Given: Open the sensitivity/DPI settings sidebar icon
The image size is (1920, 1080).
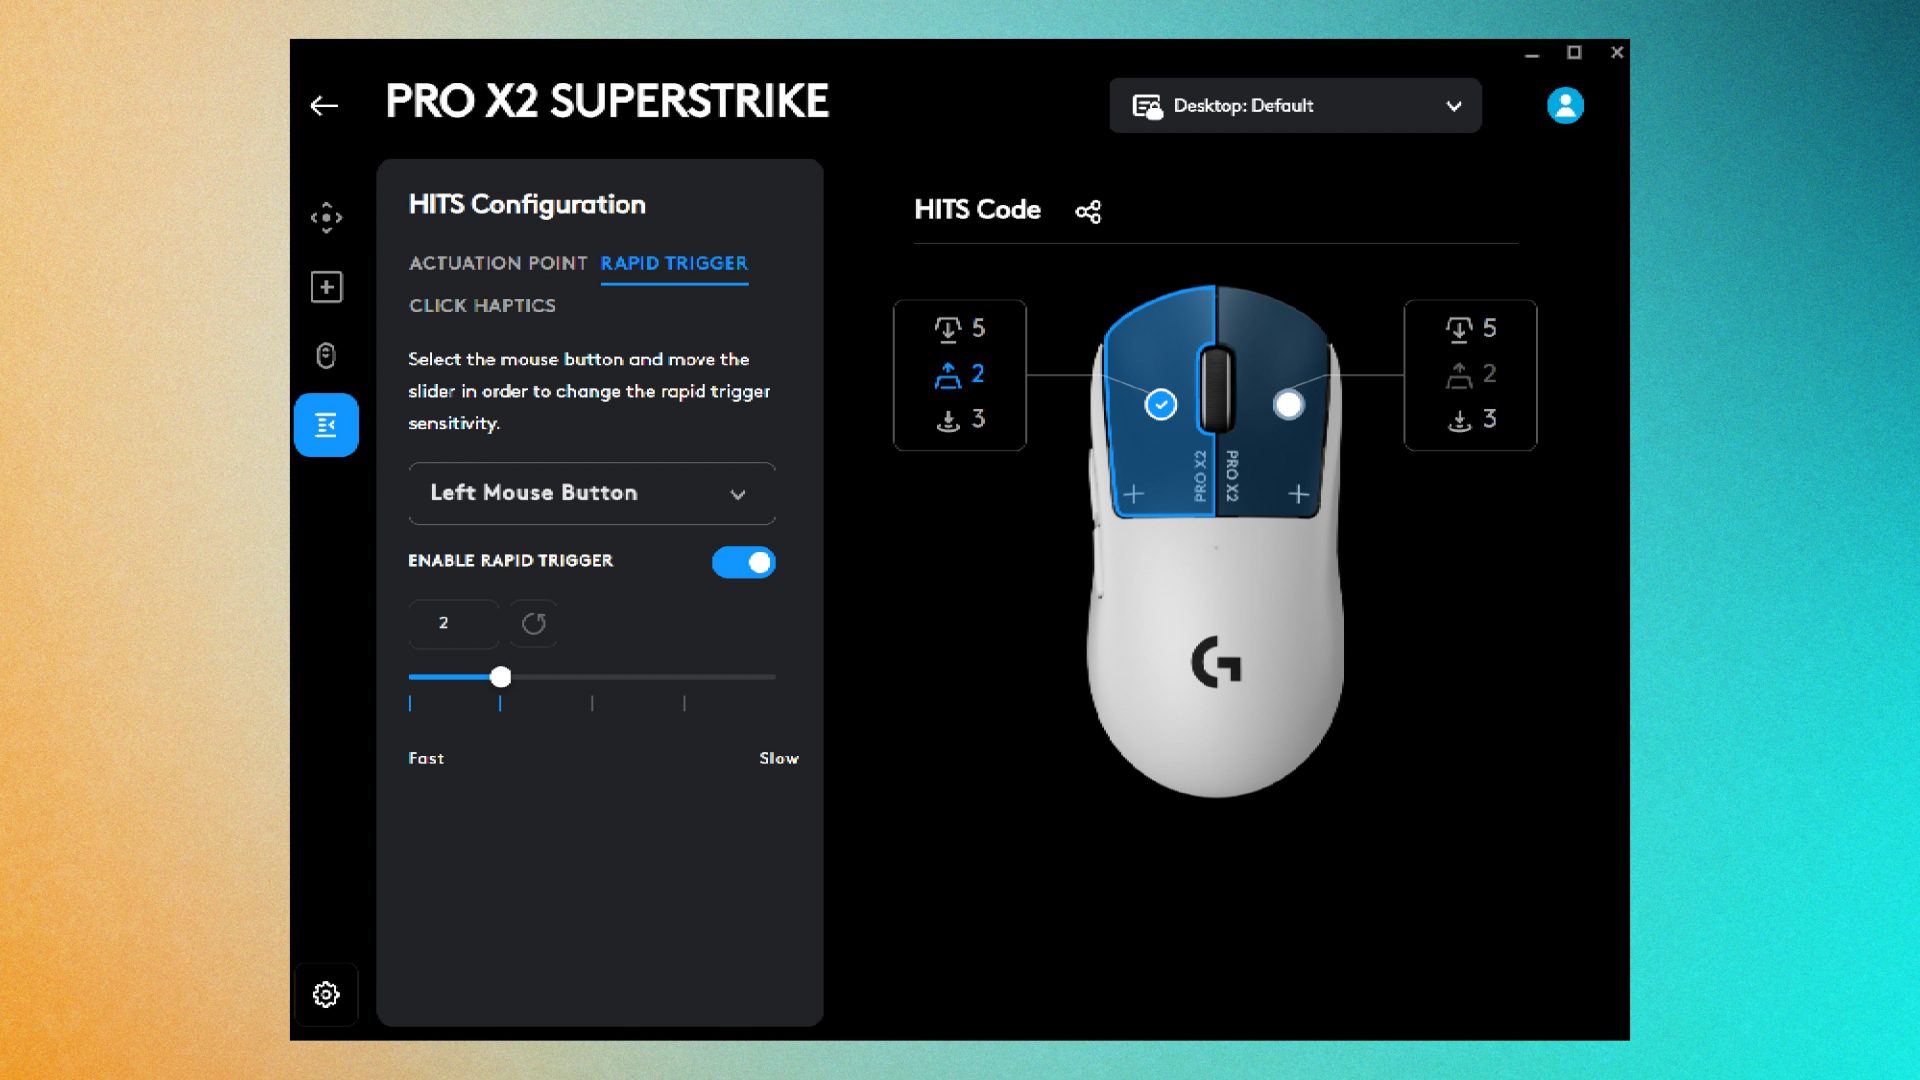Looking at the screenshot, I should [x=326, y=217].
